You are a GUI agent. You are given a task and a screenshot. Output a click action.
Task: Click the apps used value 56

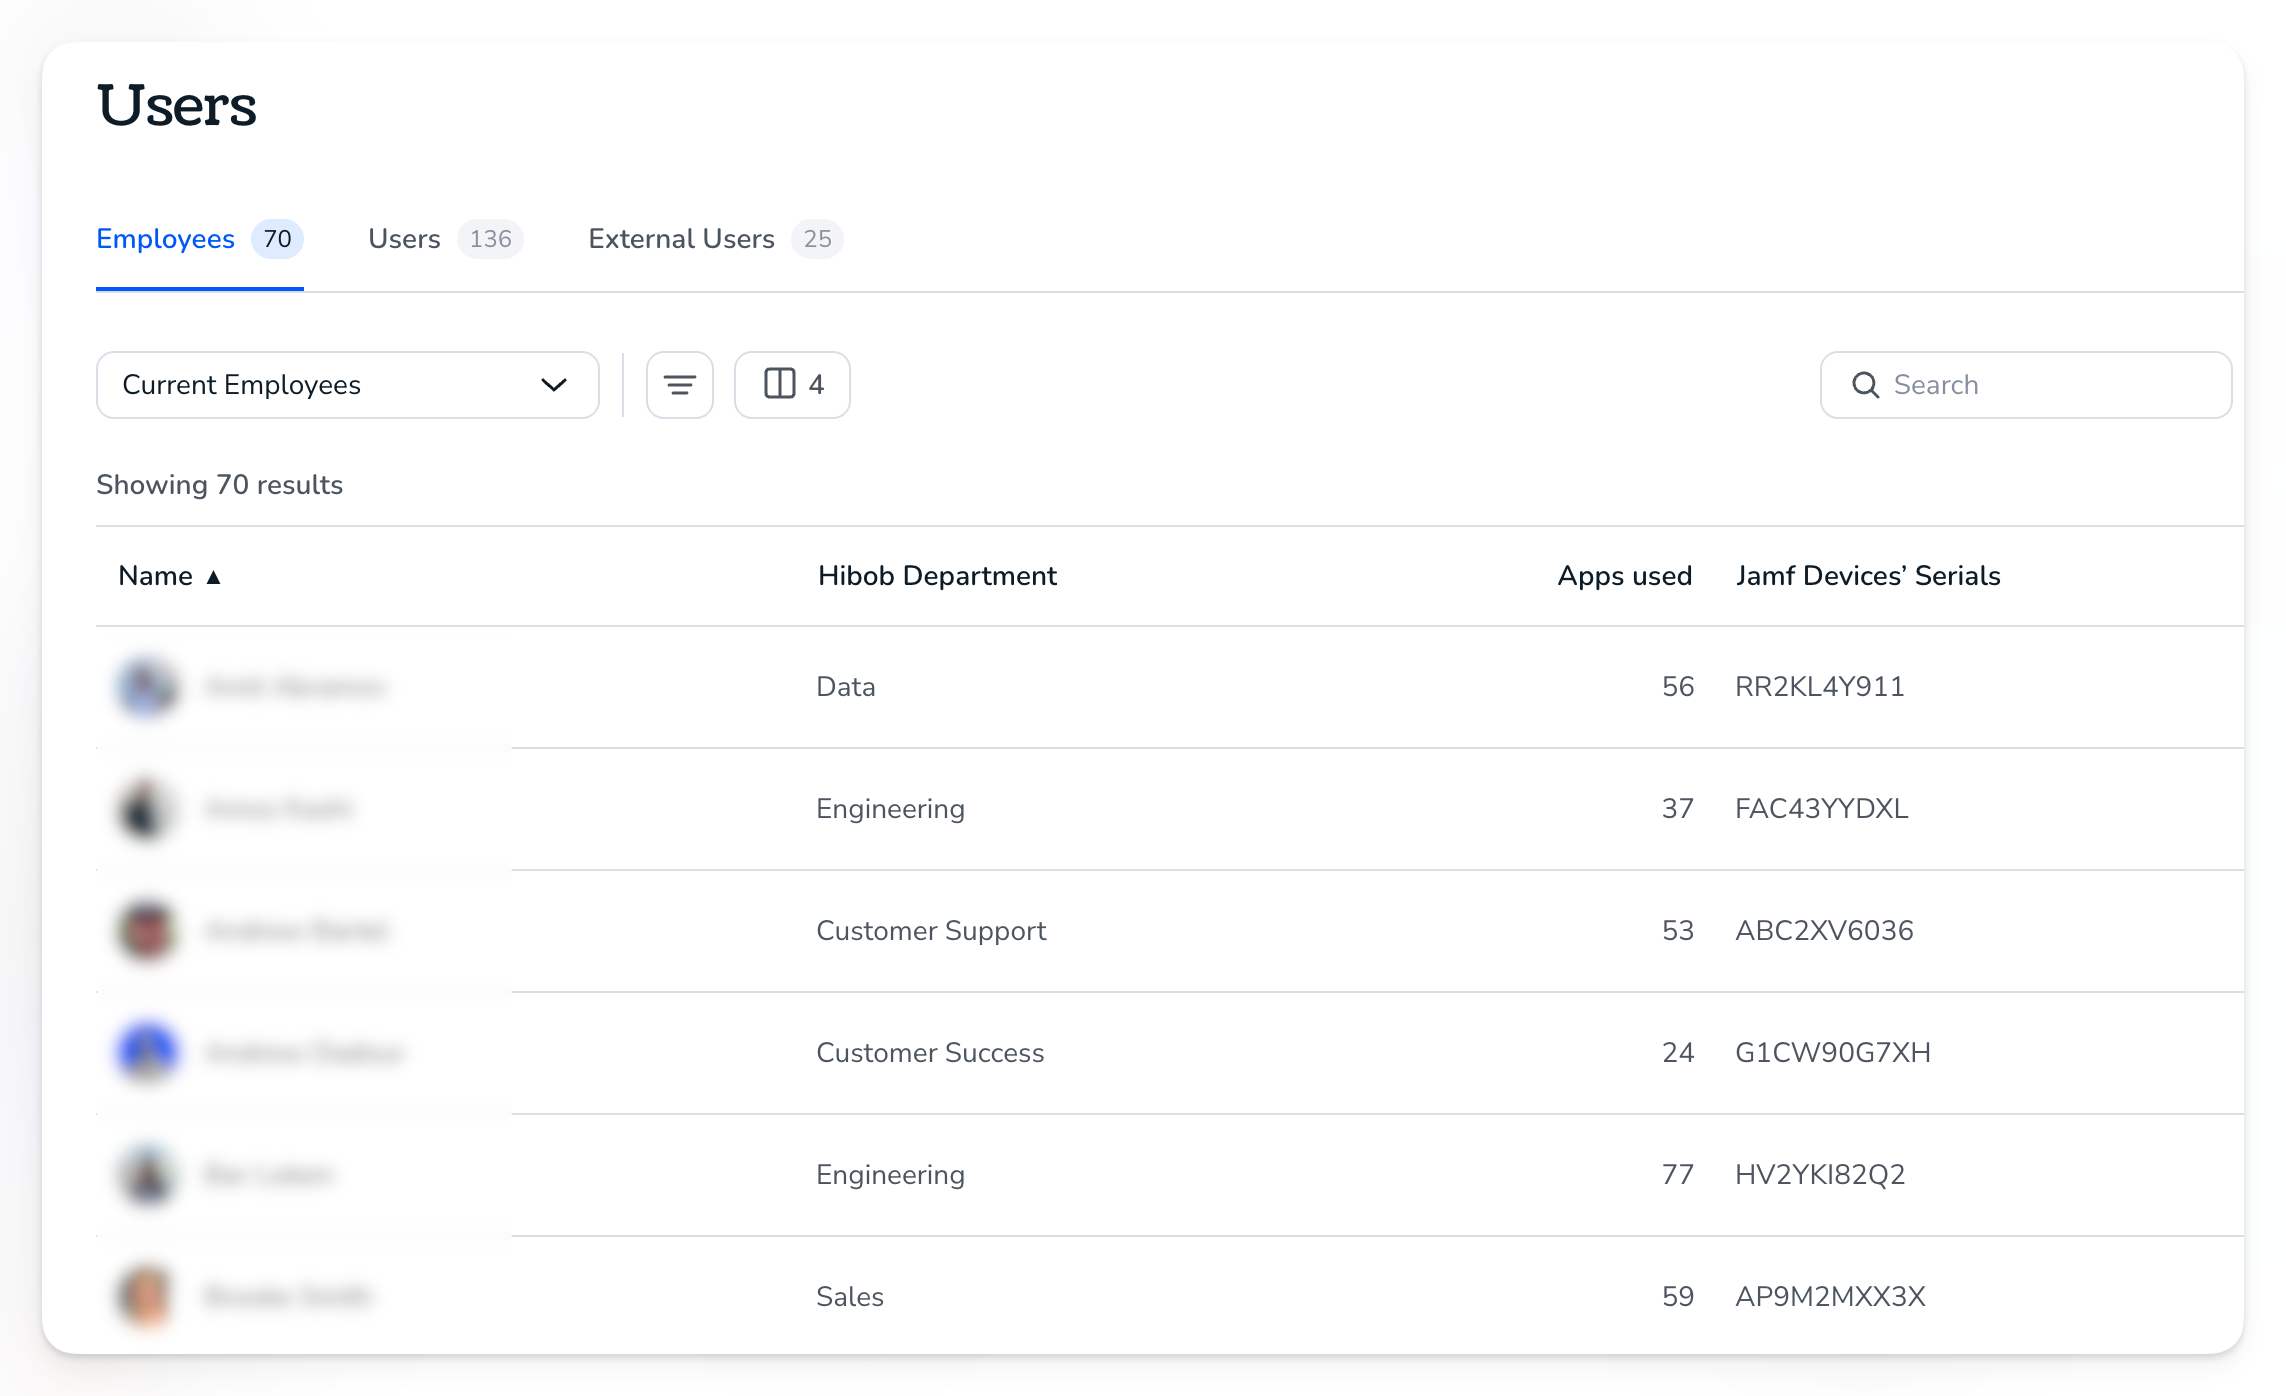click(1678, 687)
